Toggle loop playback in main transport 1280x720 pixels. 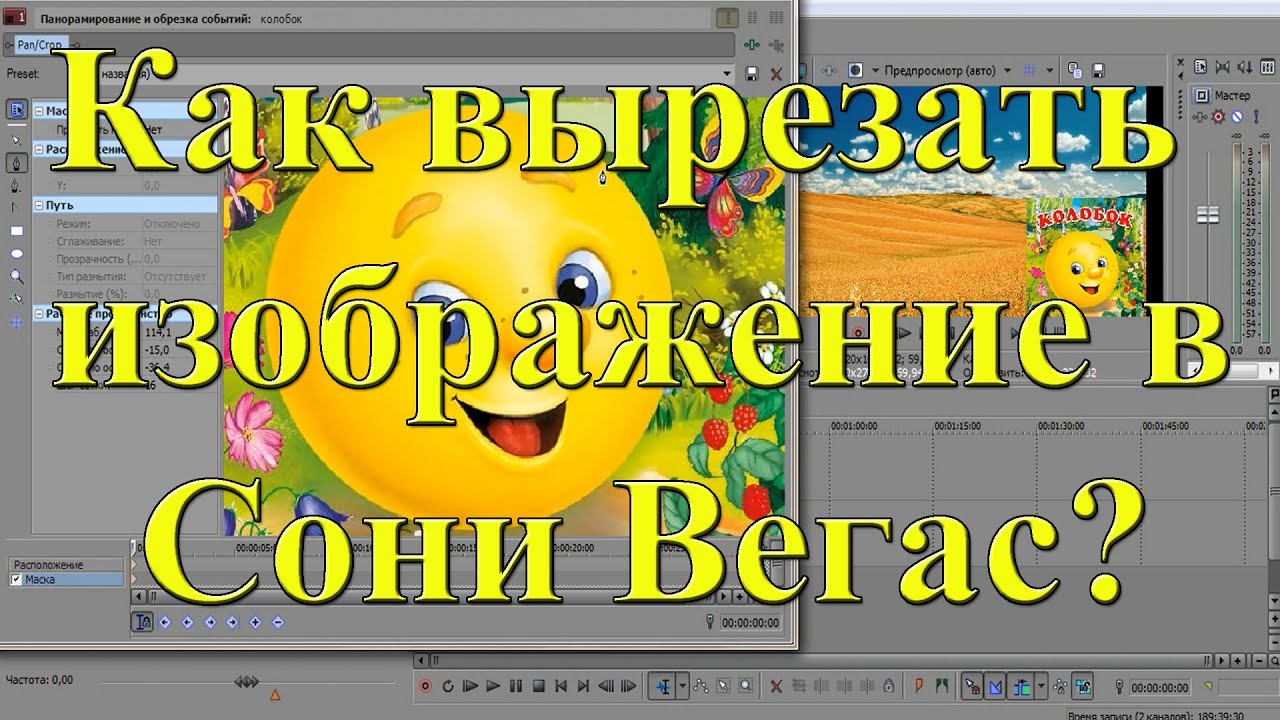pos(447,687)
